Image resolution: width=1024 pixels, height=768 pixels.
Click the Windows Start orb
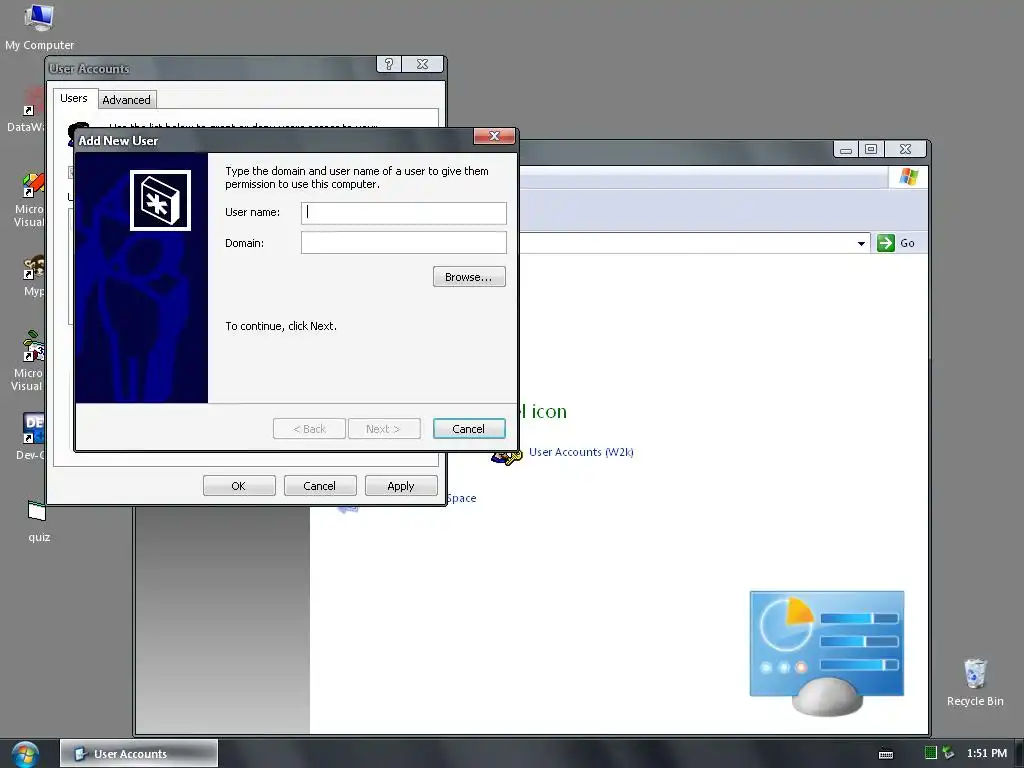tap(25, 754)
